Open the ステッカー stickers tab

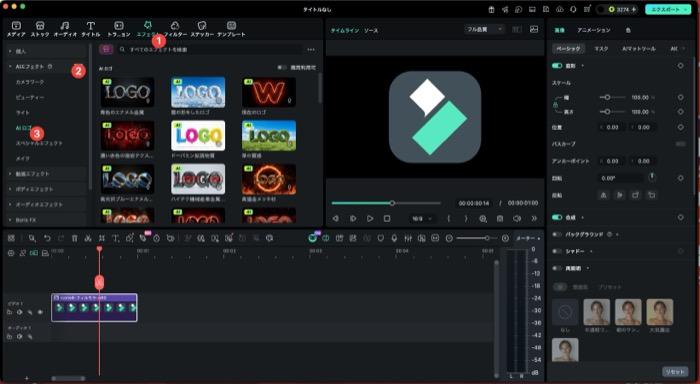(202, 29)
